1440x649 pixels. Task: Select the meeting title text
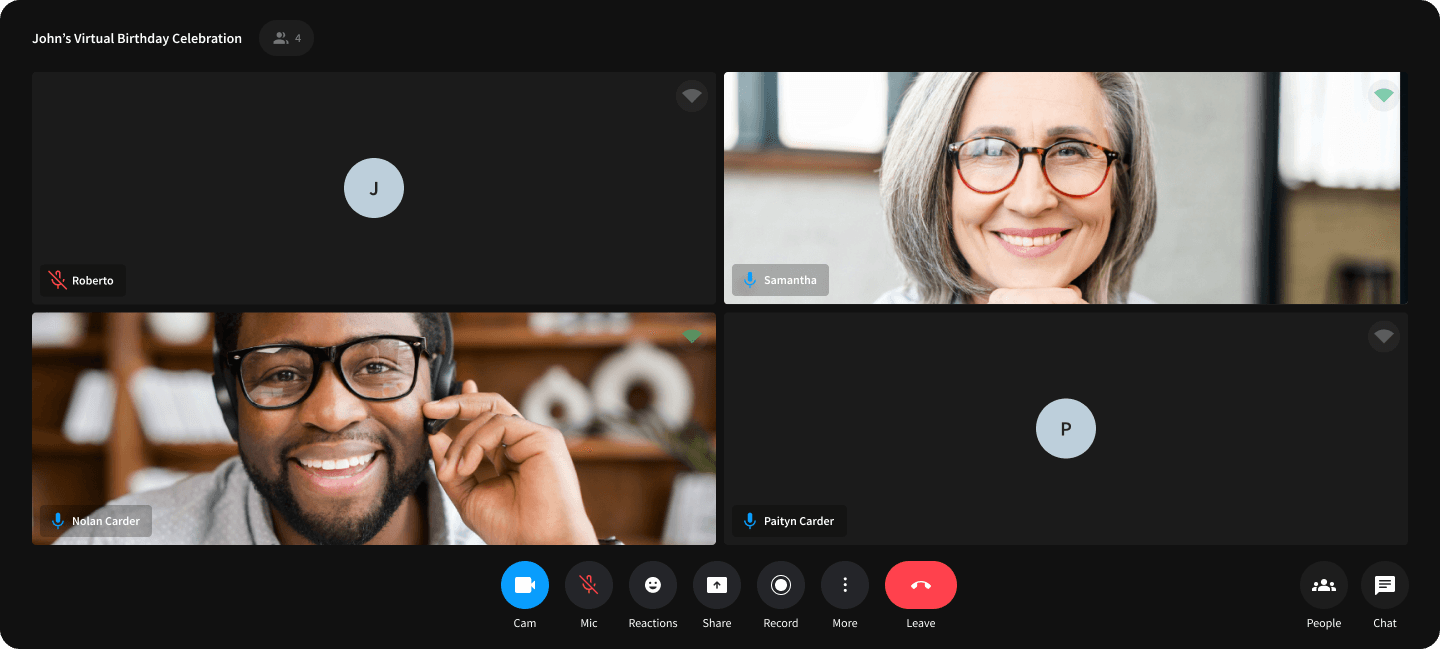coord(136,37)
